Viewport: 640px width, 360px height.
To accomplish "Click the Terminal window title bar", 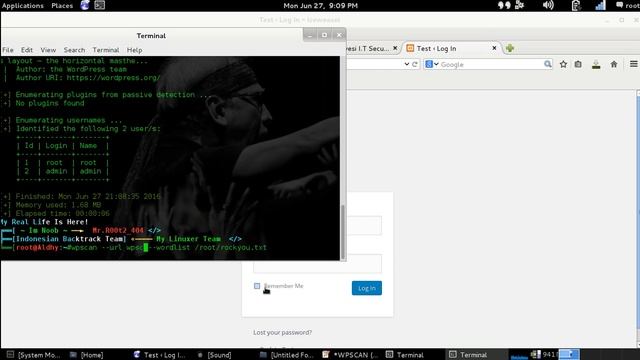I will coord(151,36).
